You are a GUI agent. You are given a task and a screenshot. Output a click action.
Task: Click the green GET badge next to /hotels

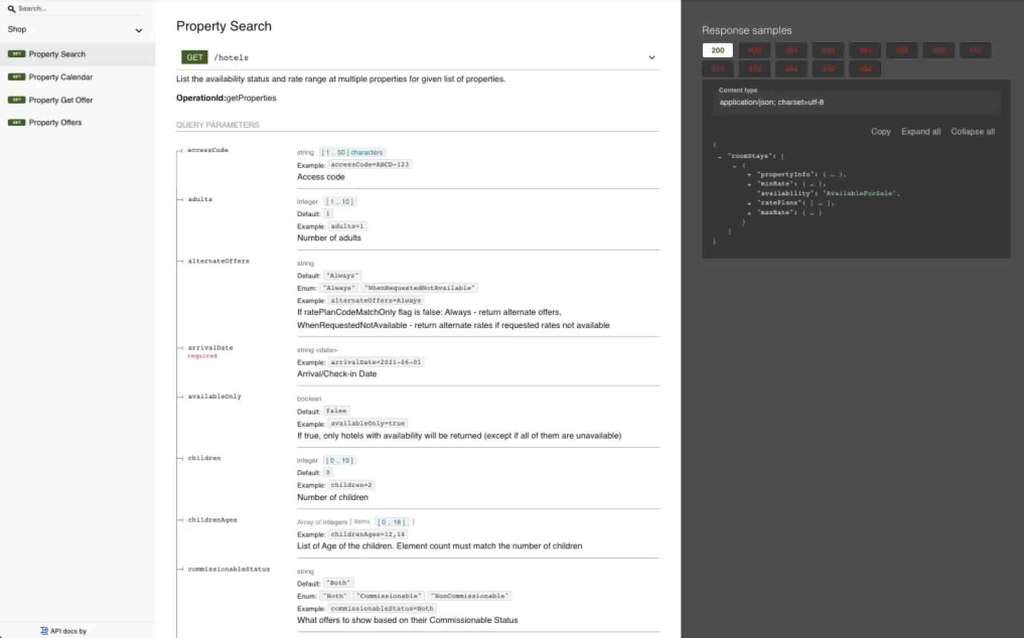[x=194, y=58]
